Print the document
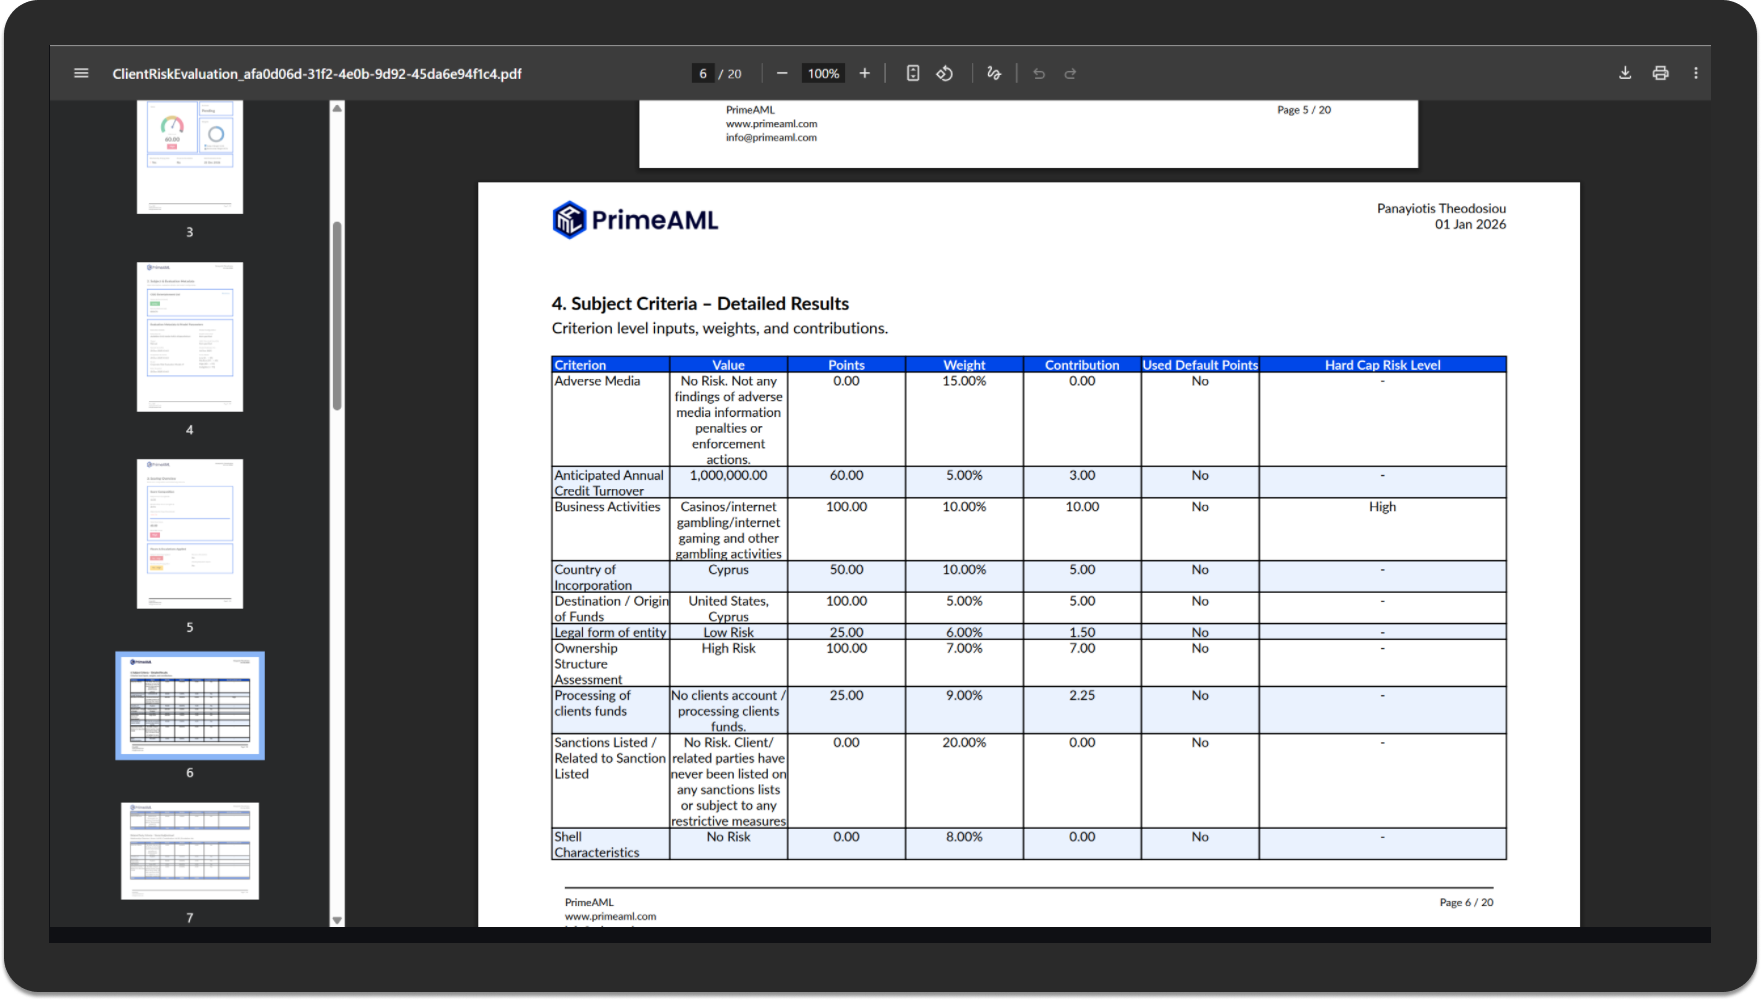Image resolution: width=1761 pixels, height=1000 pixels. pos(1660,72)
